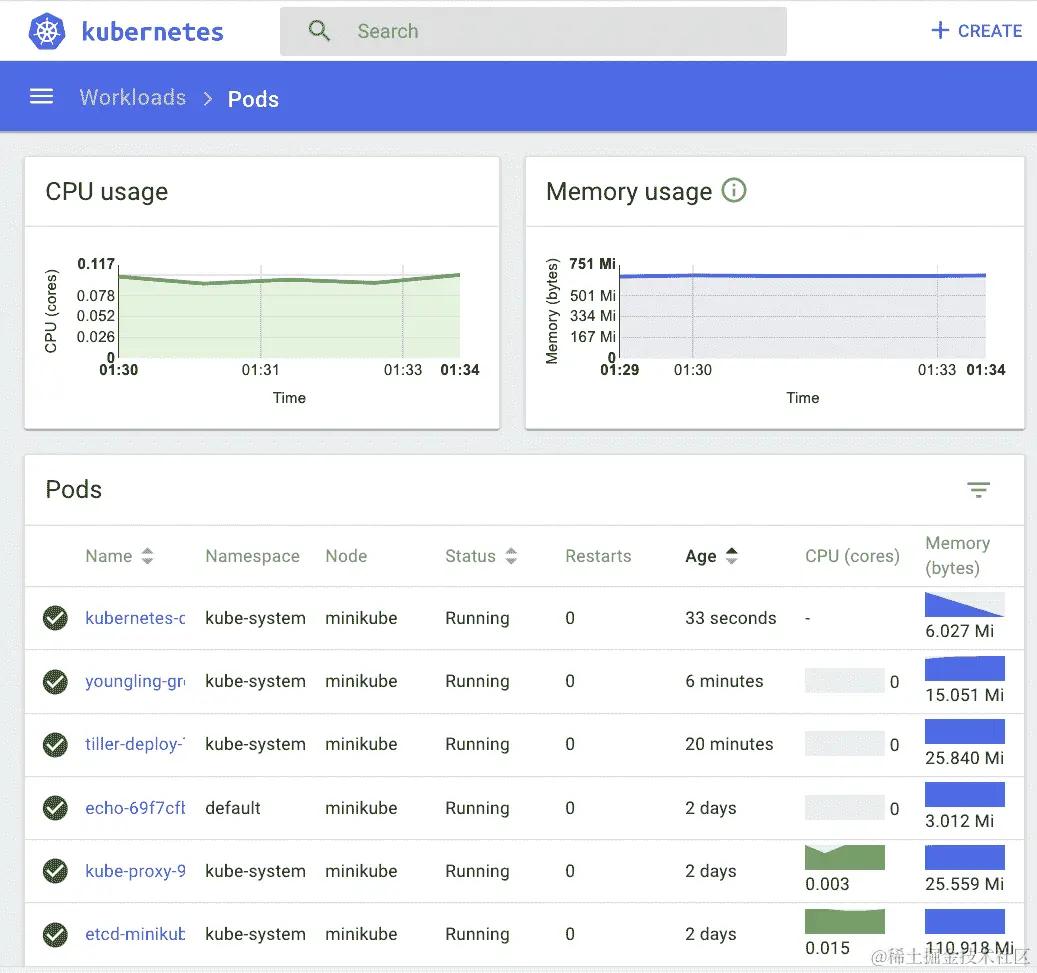Image resolution: width=1037 pixels, height=973 pixels.
Task: Open the echo-69f7cf pod link
Action: (x=135, y=808)
